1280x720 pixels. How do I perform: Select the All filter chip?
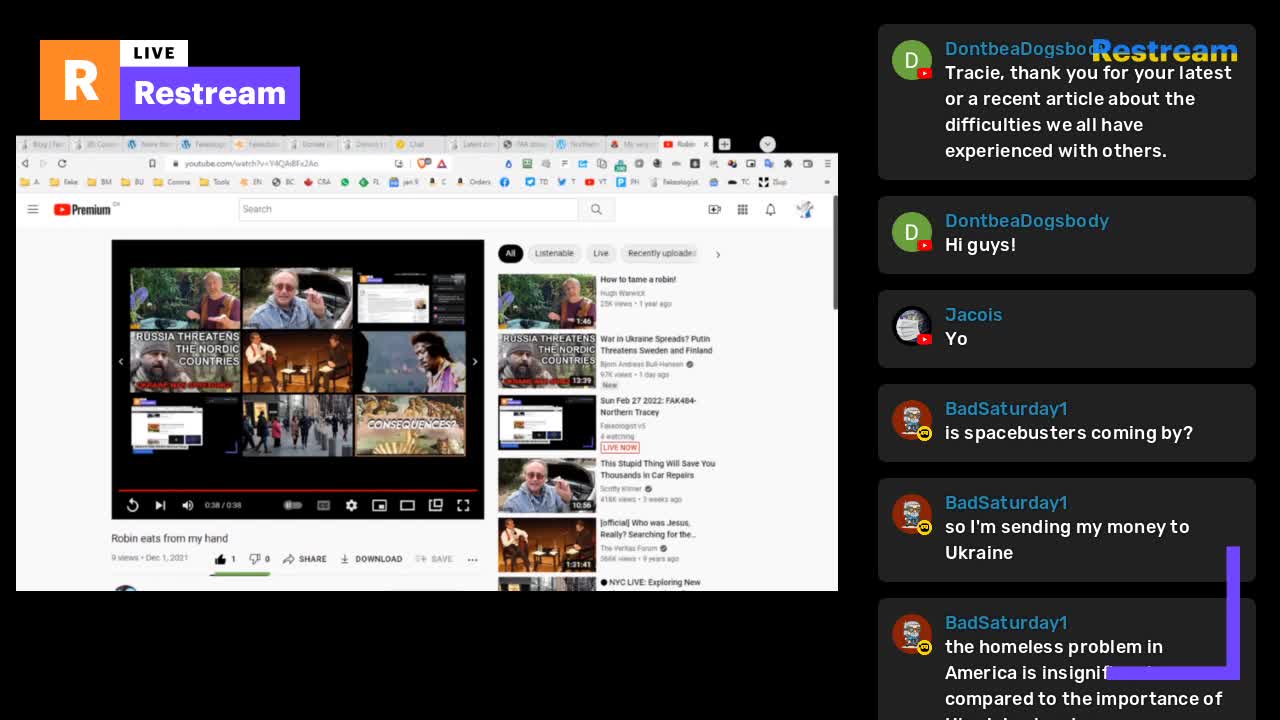(x=510, y=253)
